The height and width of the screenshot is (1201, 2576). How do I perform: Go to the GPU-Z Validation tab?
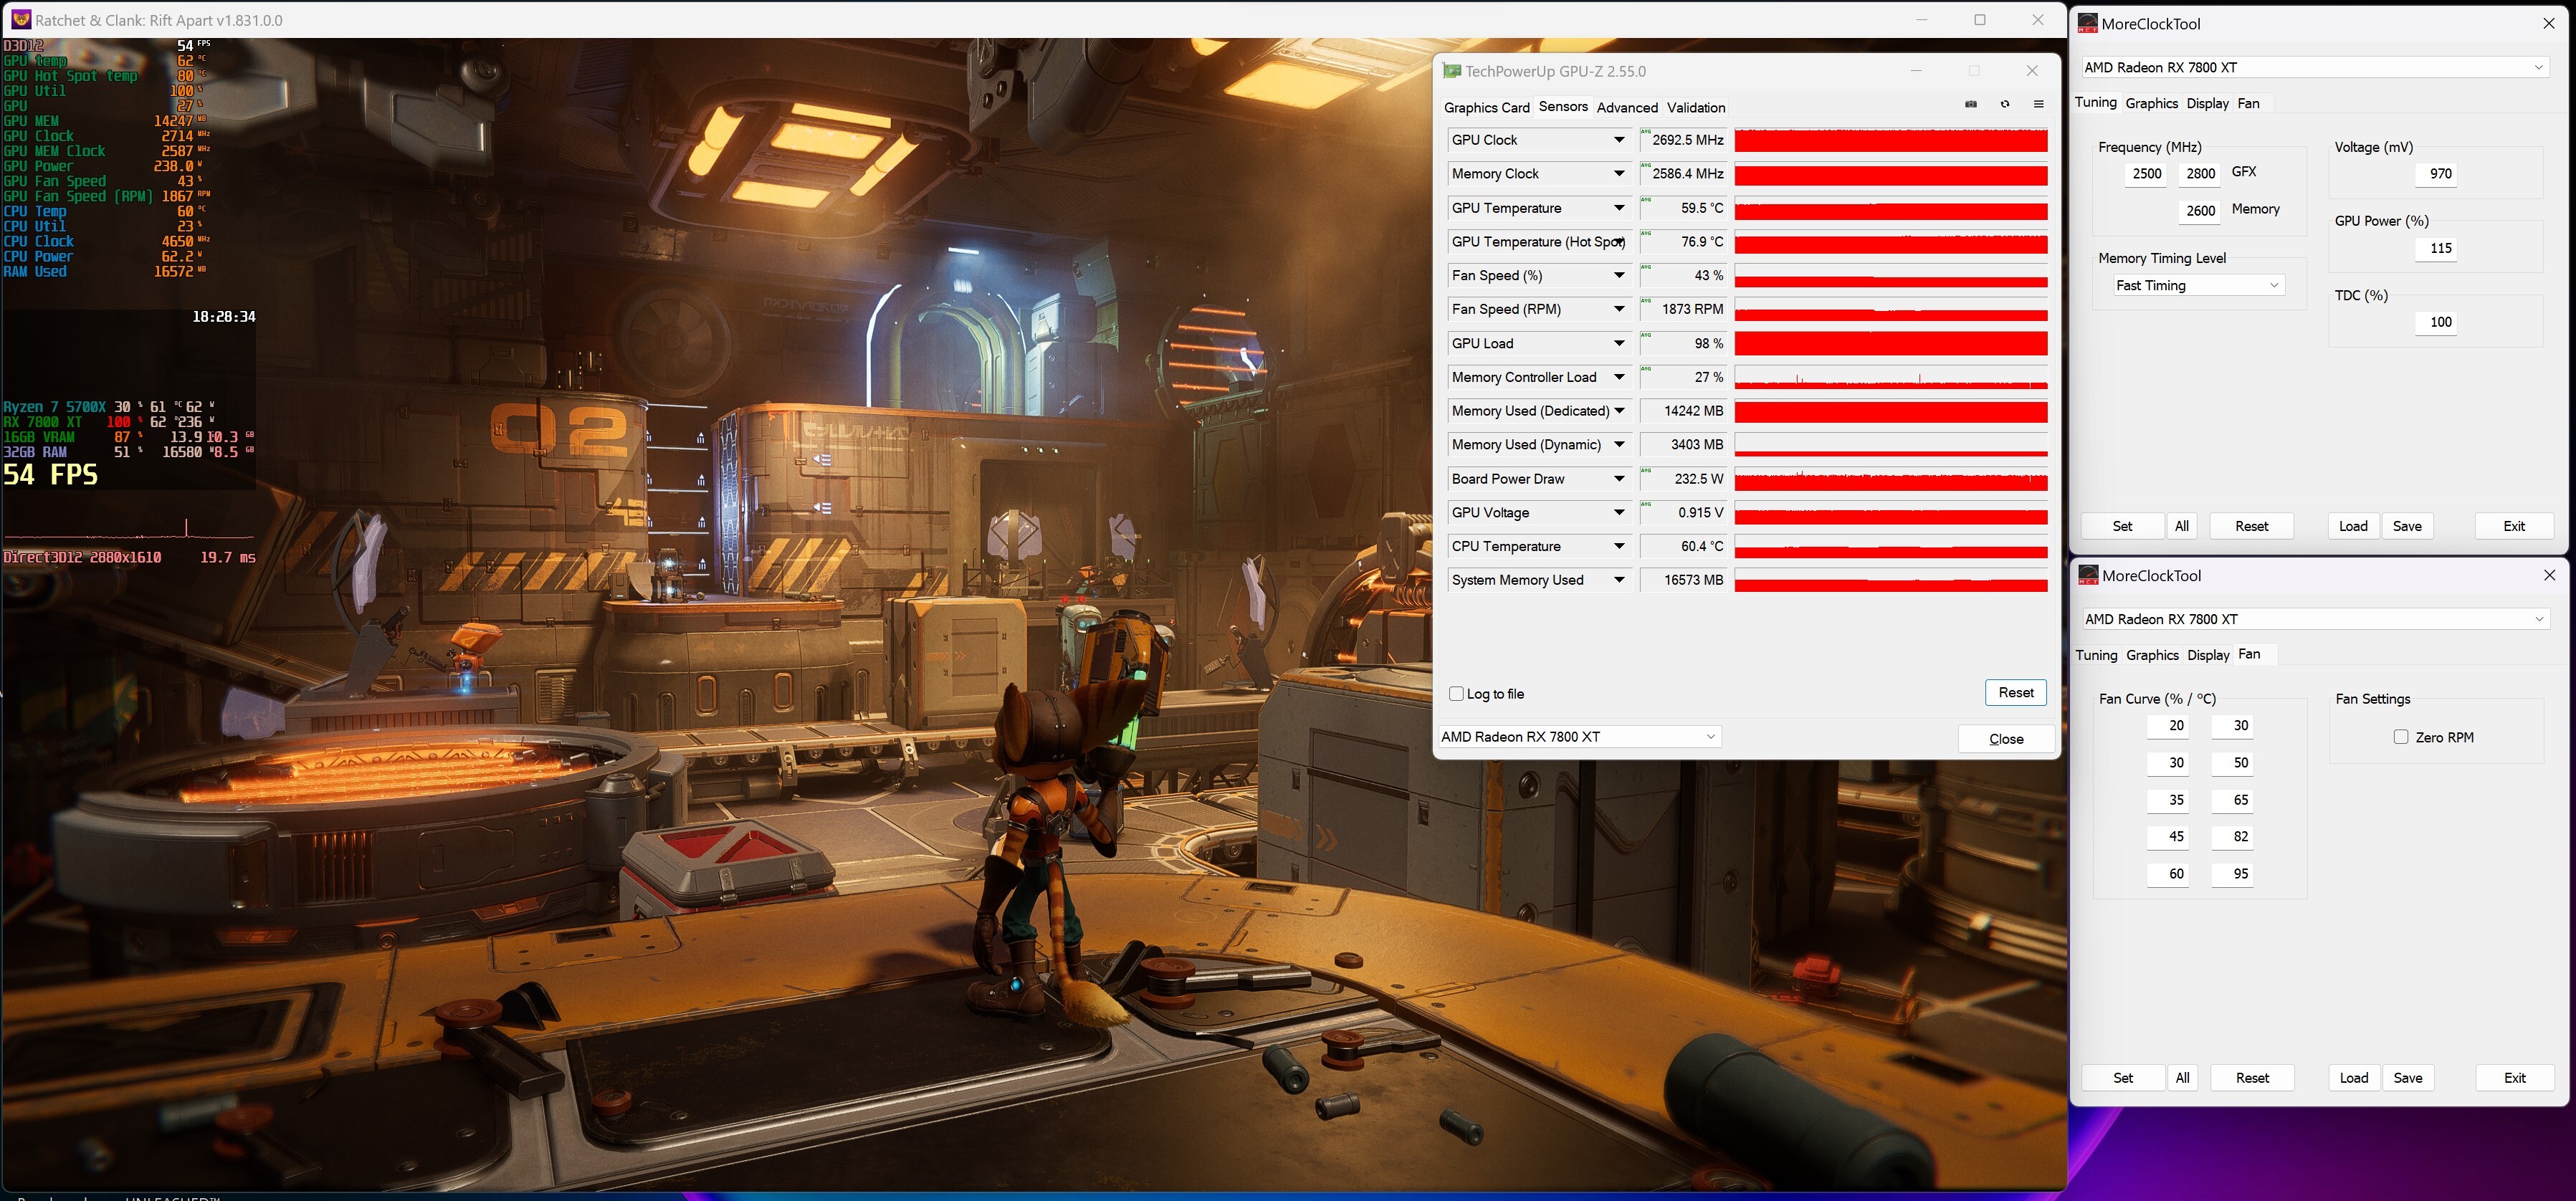click(x=1696, y=107)
